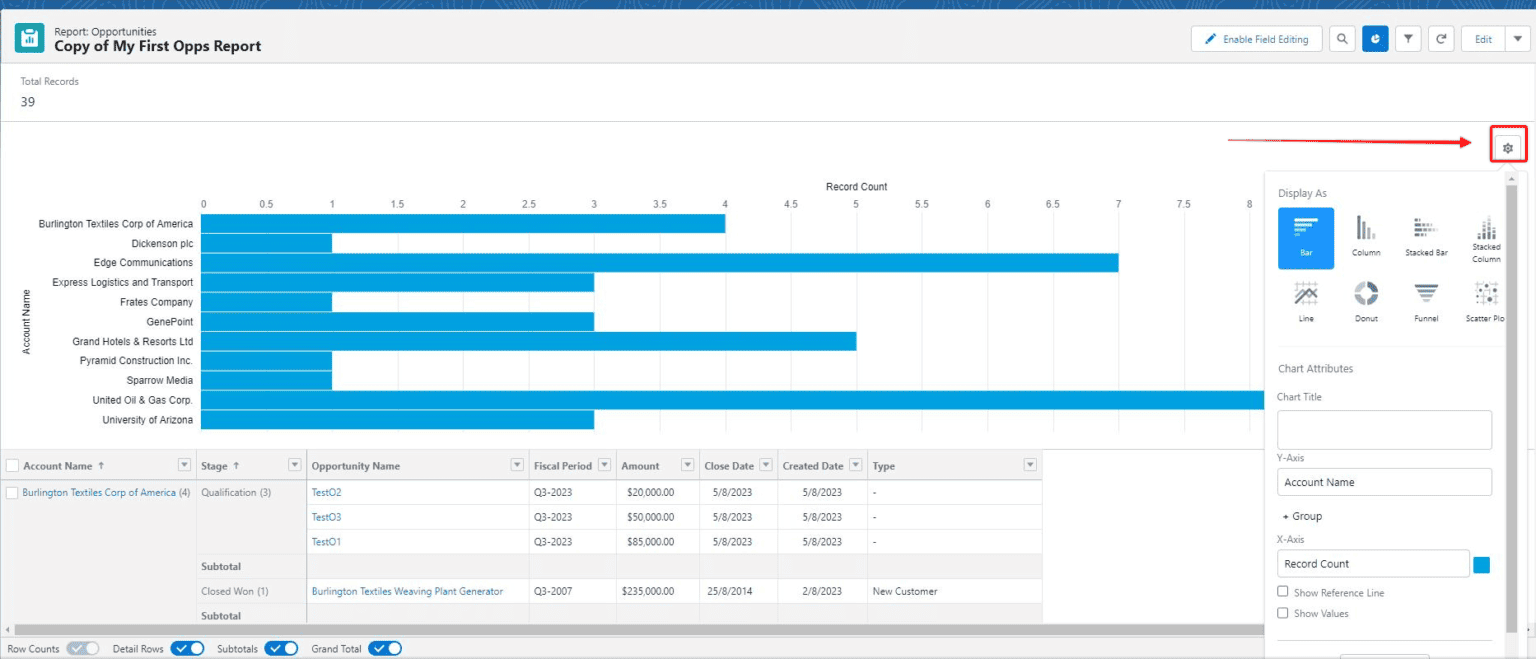Select the Scatter Plot chart type
Viewport: 1536px width, 659px height.
tap(1485, 300)
